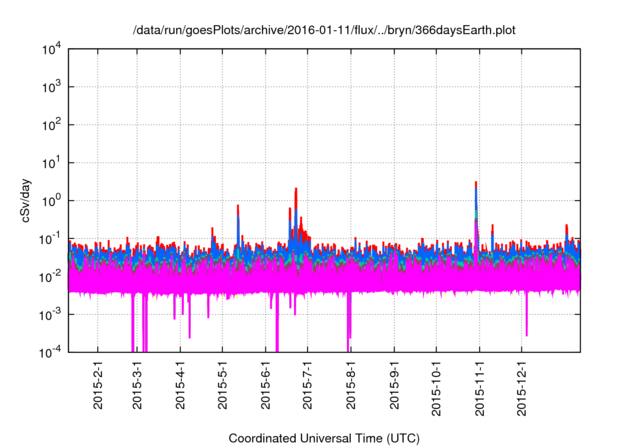The width and height of the screenshot is (640, 448).
Task: Click the 10^0 y-axis tick label
Action: tap(51, 200)
